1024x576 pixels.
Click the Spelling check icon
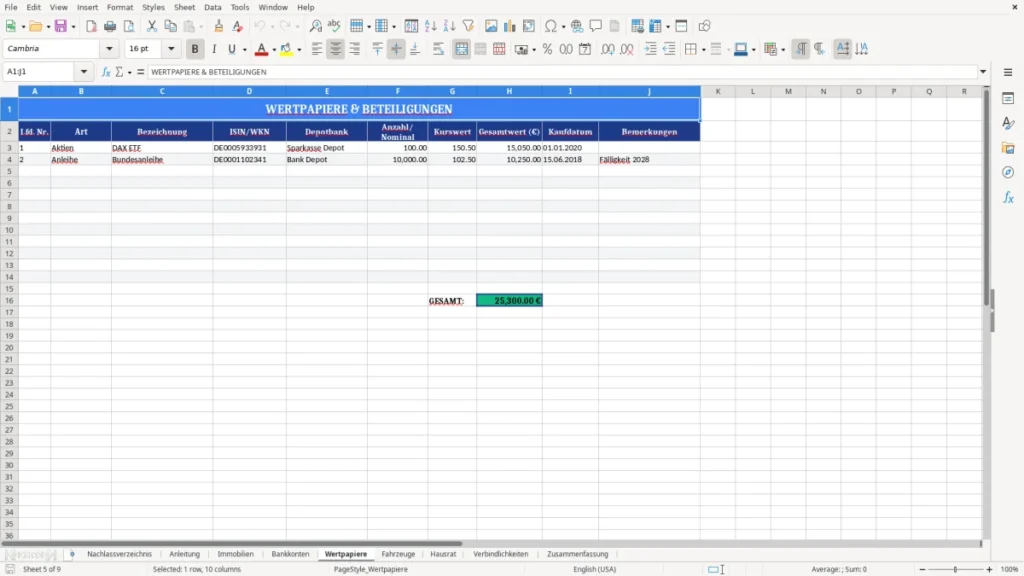point(334,26)
